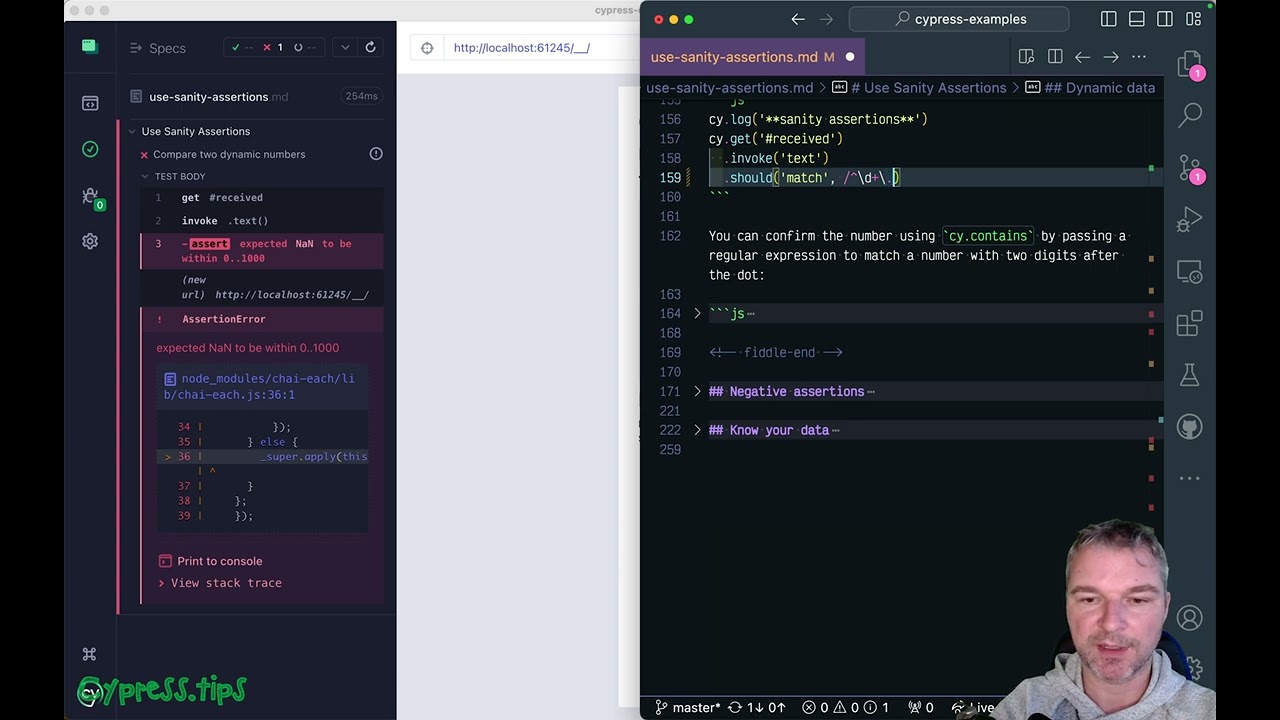Open the cypress-examples command center search
Image resolution: width=1280 pixels, height=720 pixels.
point(959,19)
